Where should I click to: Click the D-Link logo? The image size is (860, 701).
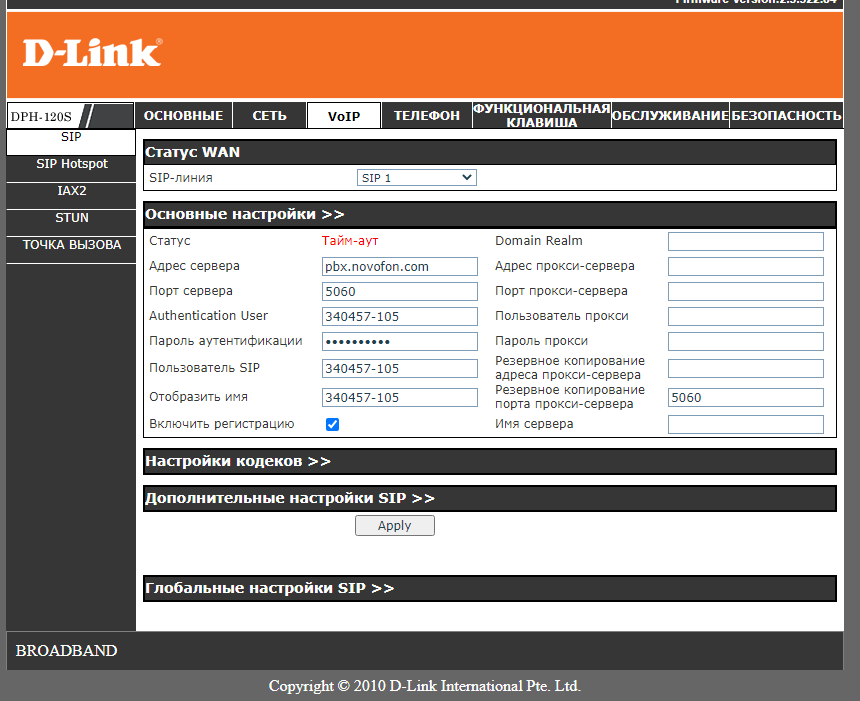click(91, 52)
